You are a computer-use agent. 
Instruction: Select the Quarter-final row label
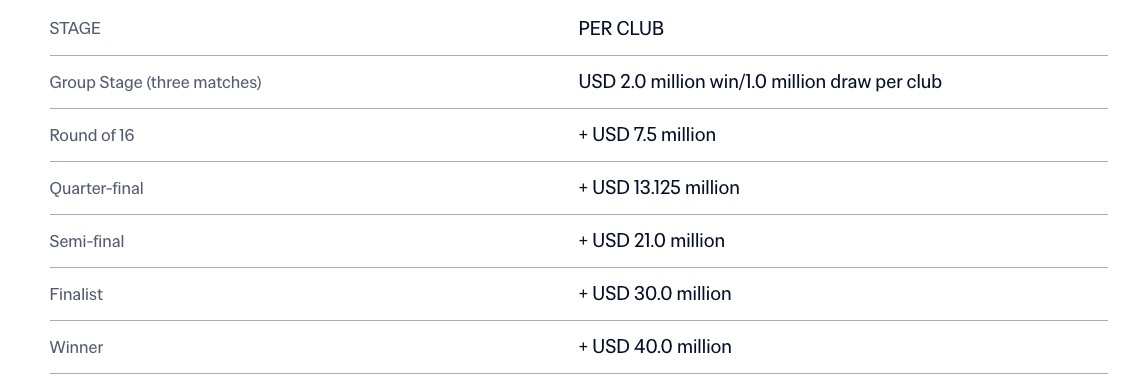pos(96,189)
